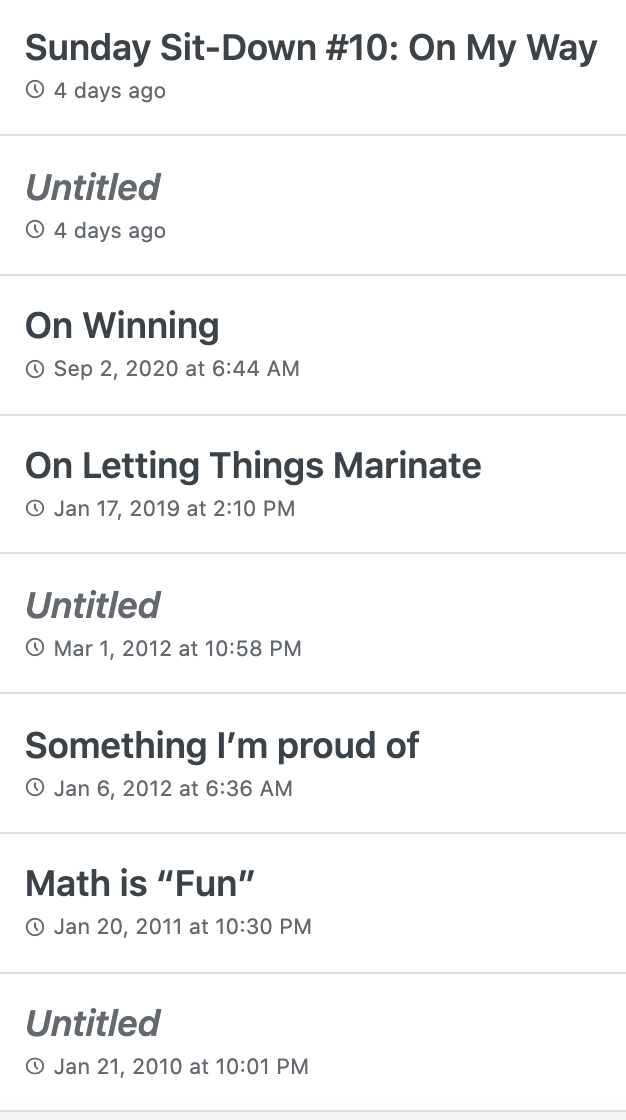
Task: Click clock icon under first Untitled draft
Action: [35, 231]
